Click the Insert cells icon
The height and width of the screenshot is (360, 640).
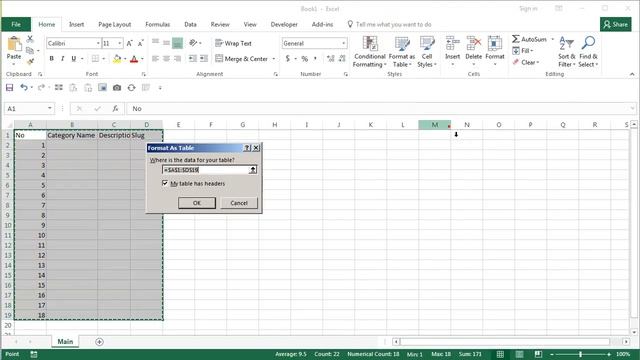452,43
